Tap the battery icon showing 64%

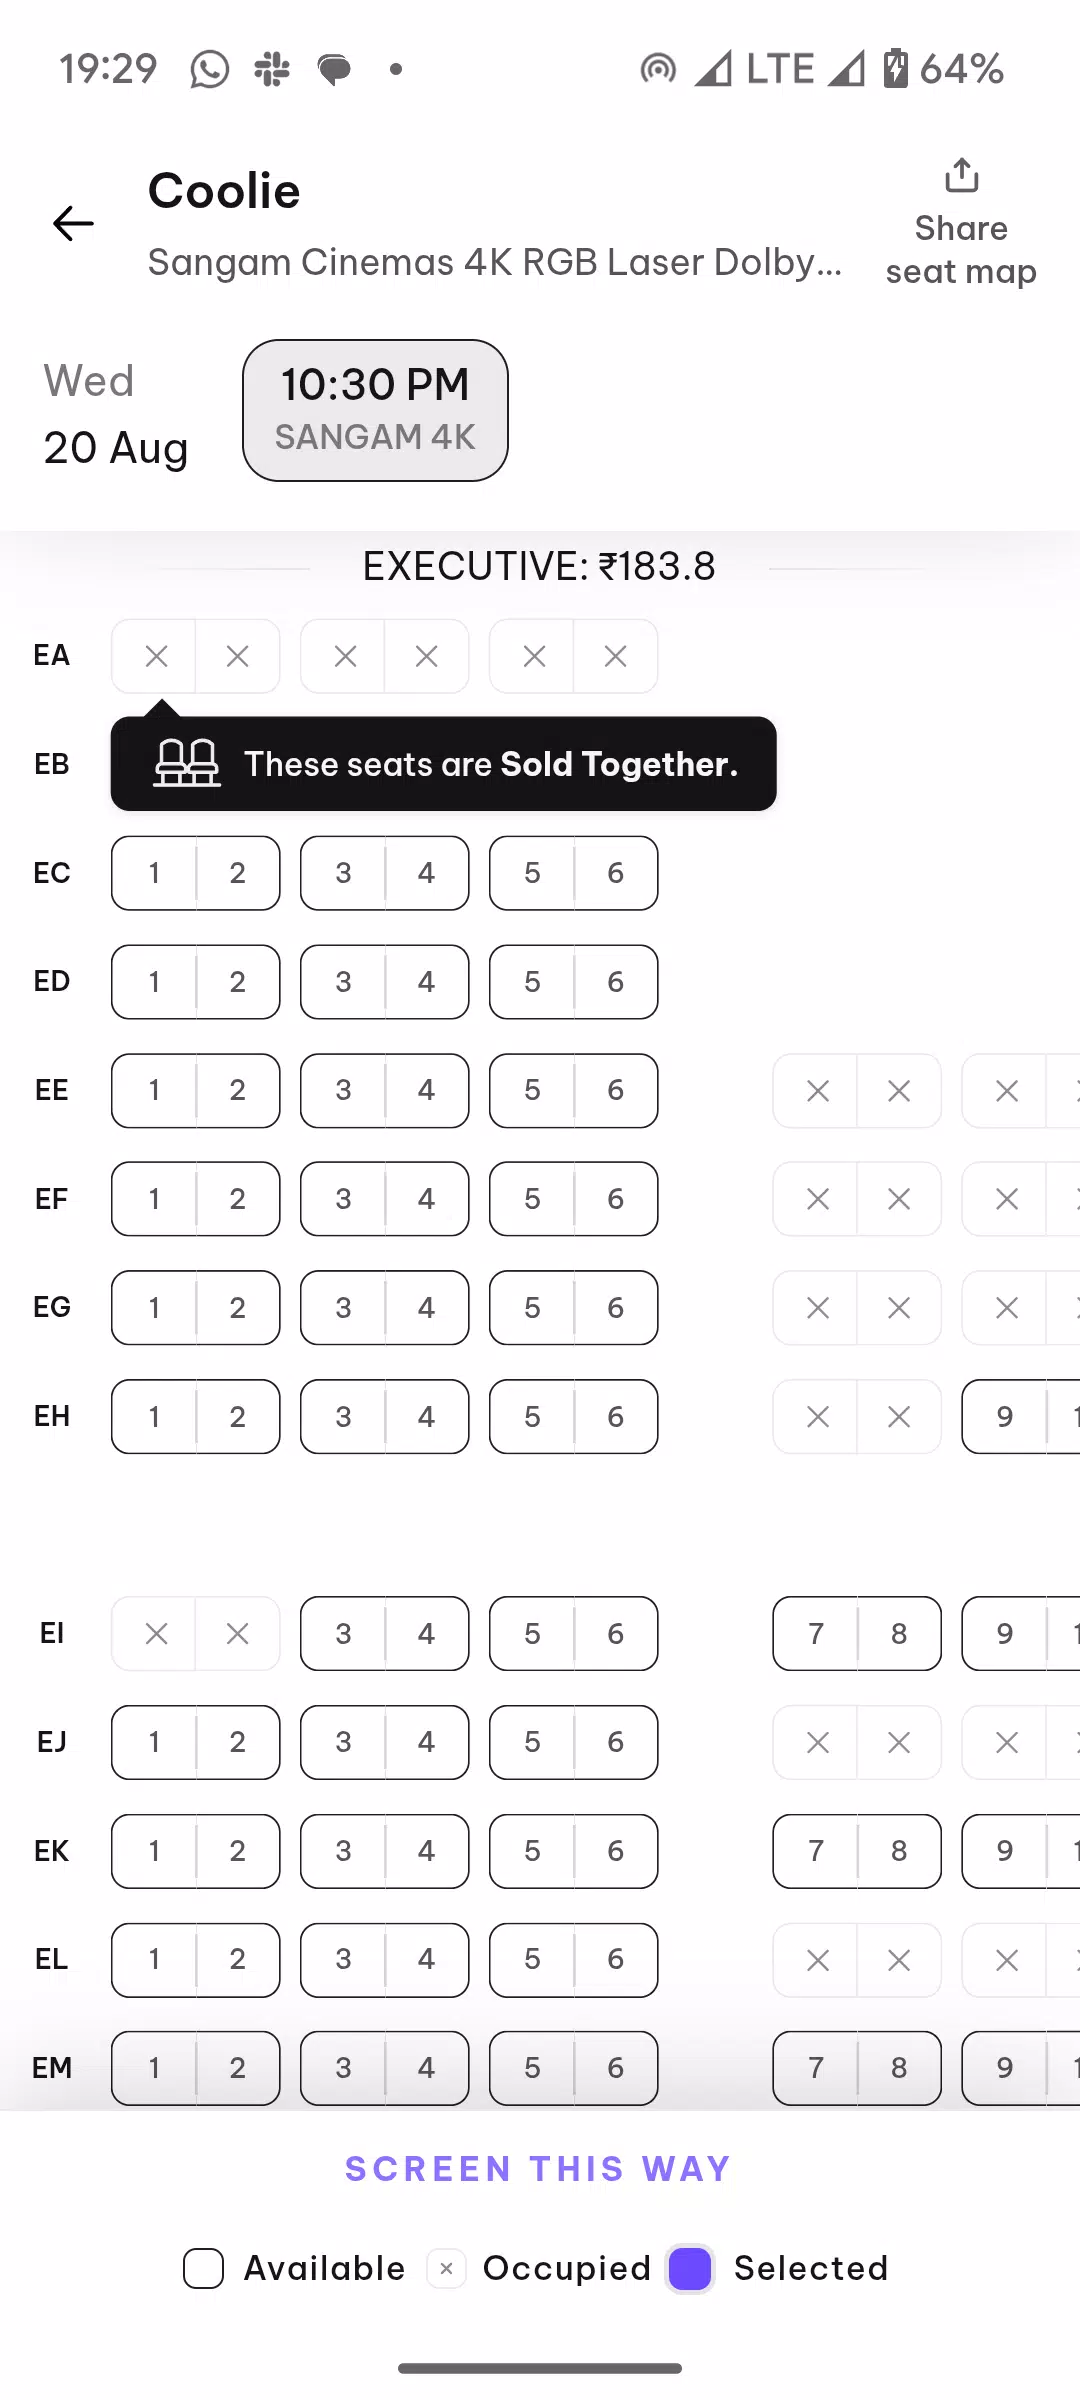(x=896, y=68)
